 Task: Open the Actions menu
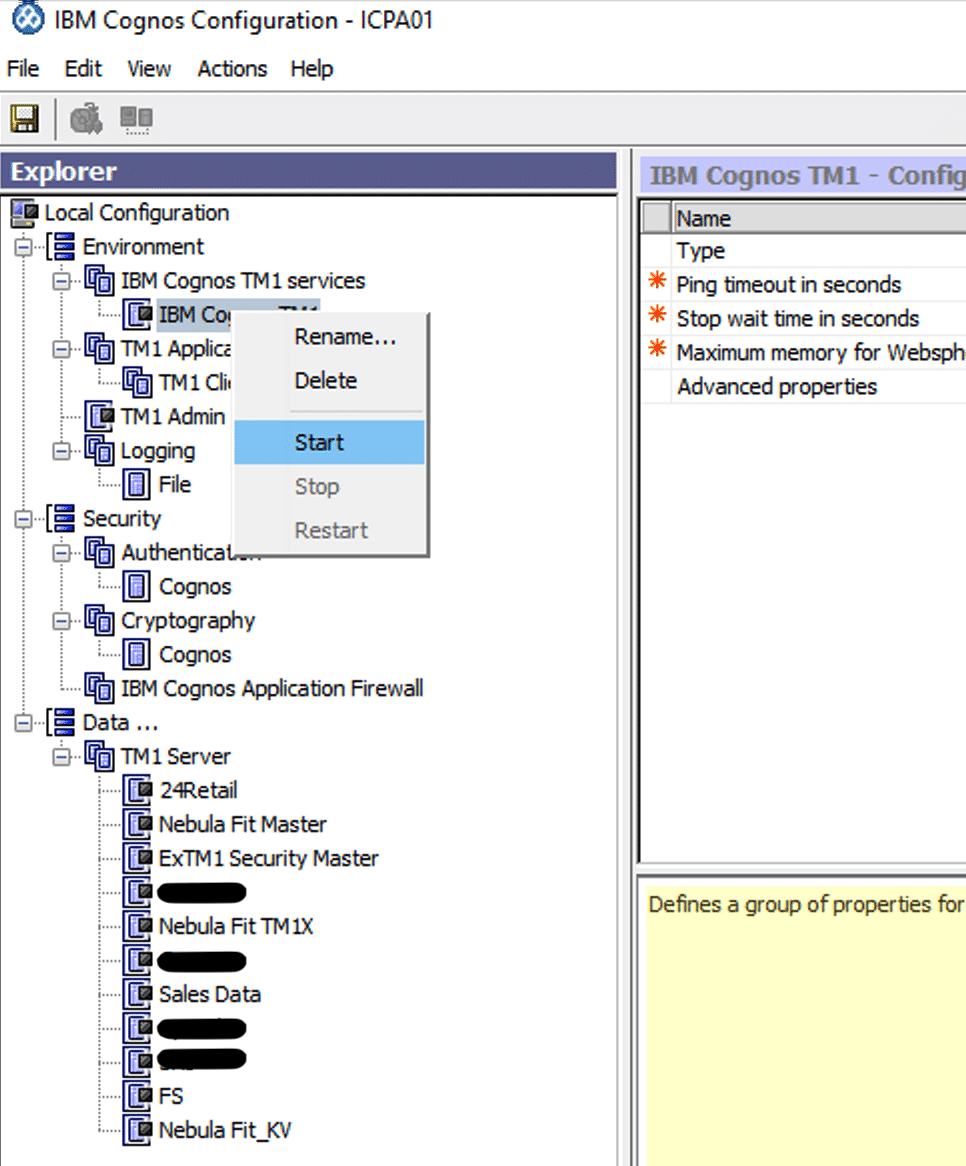pos(232,68)
